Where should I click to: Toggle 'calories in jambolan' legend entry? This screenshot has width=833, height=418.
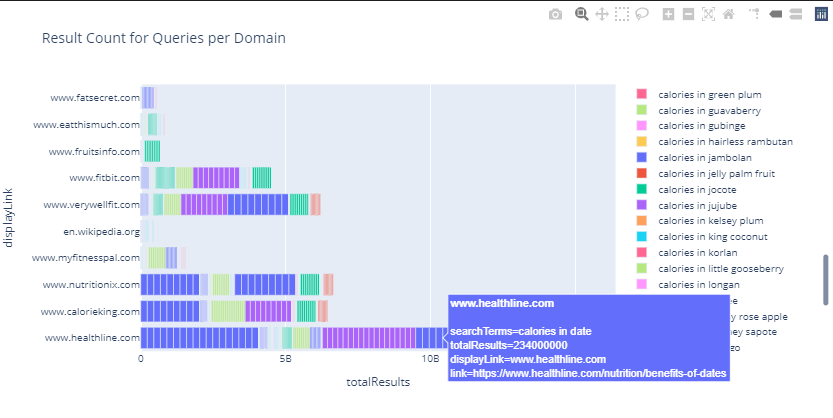tap(694, 158)
